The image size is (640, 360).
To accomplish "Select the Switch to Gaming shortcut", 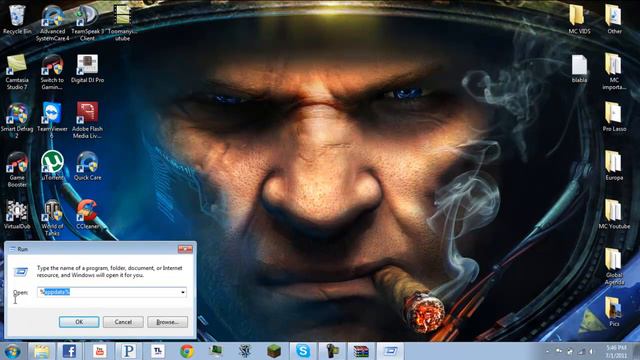I will (52, 72).
